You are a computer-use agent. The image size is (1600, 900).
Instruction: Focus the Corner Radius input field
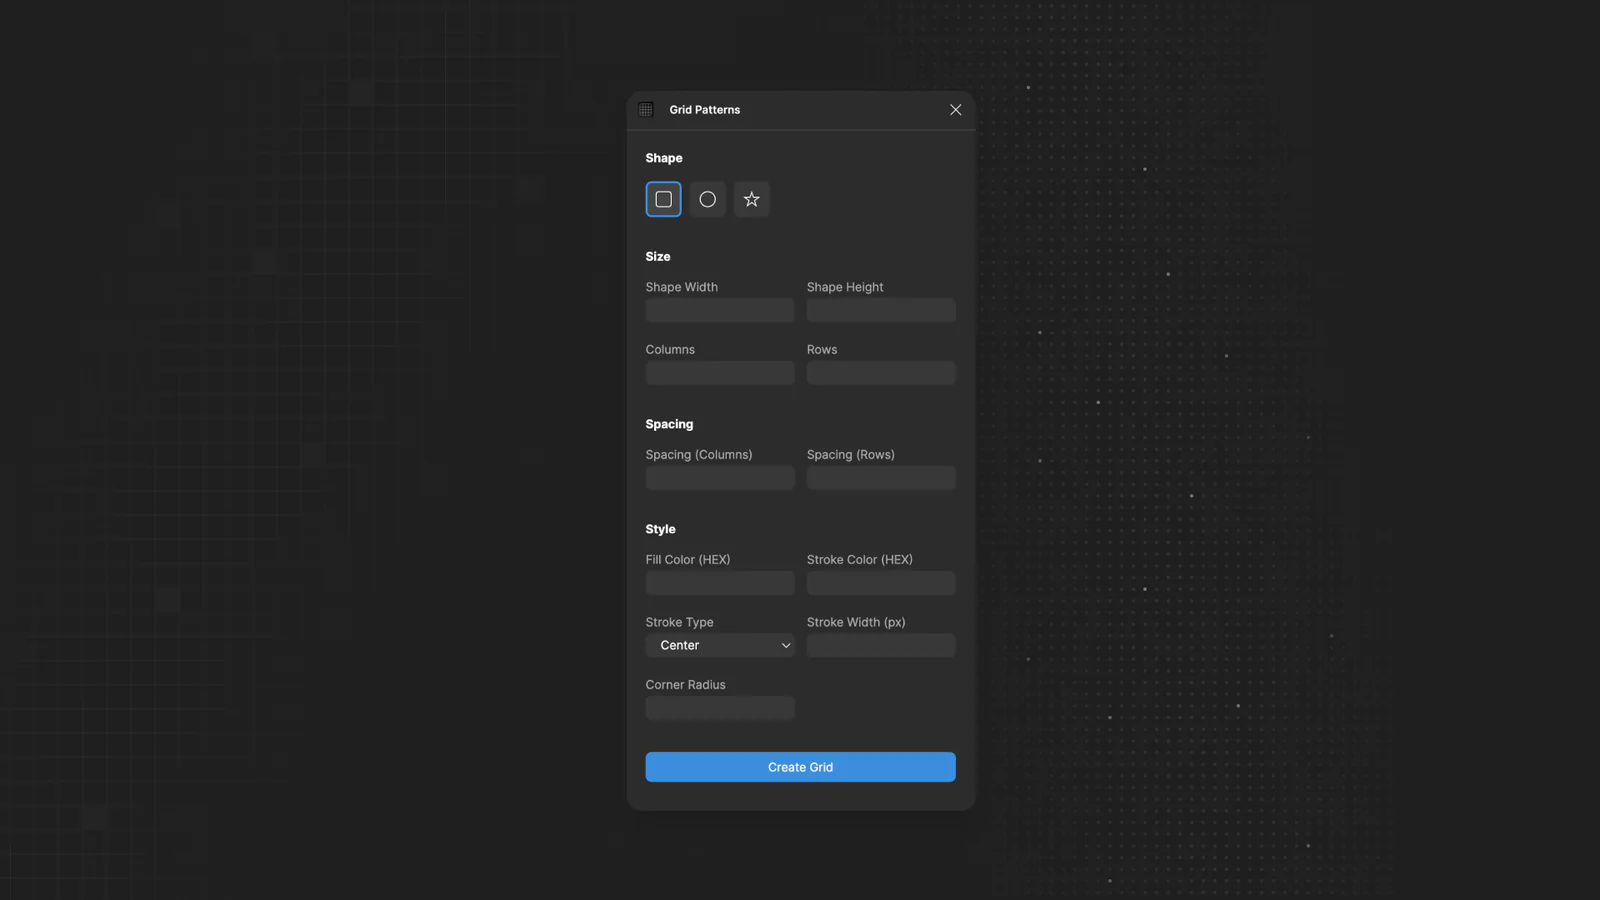720,708
